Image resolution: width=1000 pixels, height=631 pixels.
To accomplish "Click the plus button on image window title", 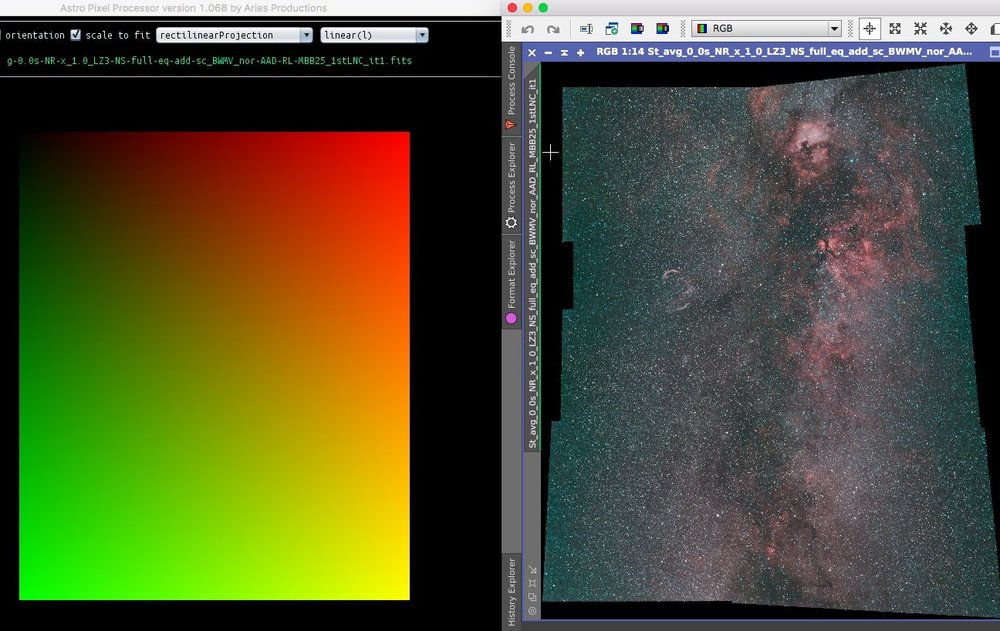I will pyautogui.click(x=580, y=52).
